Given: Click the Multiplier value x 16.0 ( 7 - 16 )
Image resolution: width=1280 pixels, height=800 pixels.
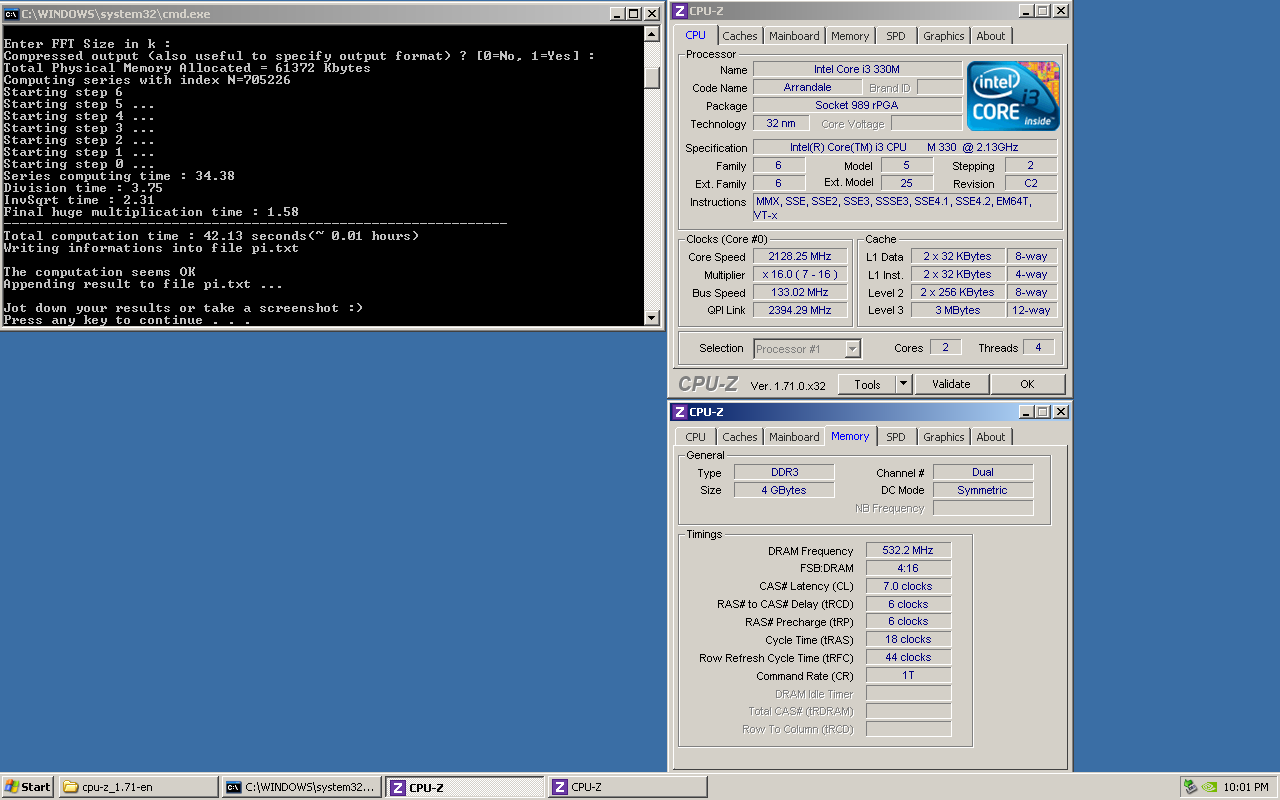Looking at the screenshot, I should (x=799, y=275).
